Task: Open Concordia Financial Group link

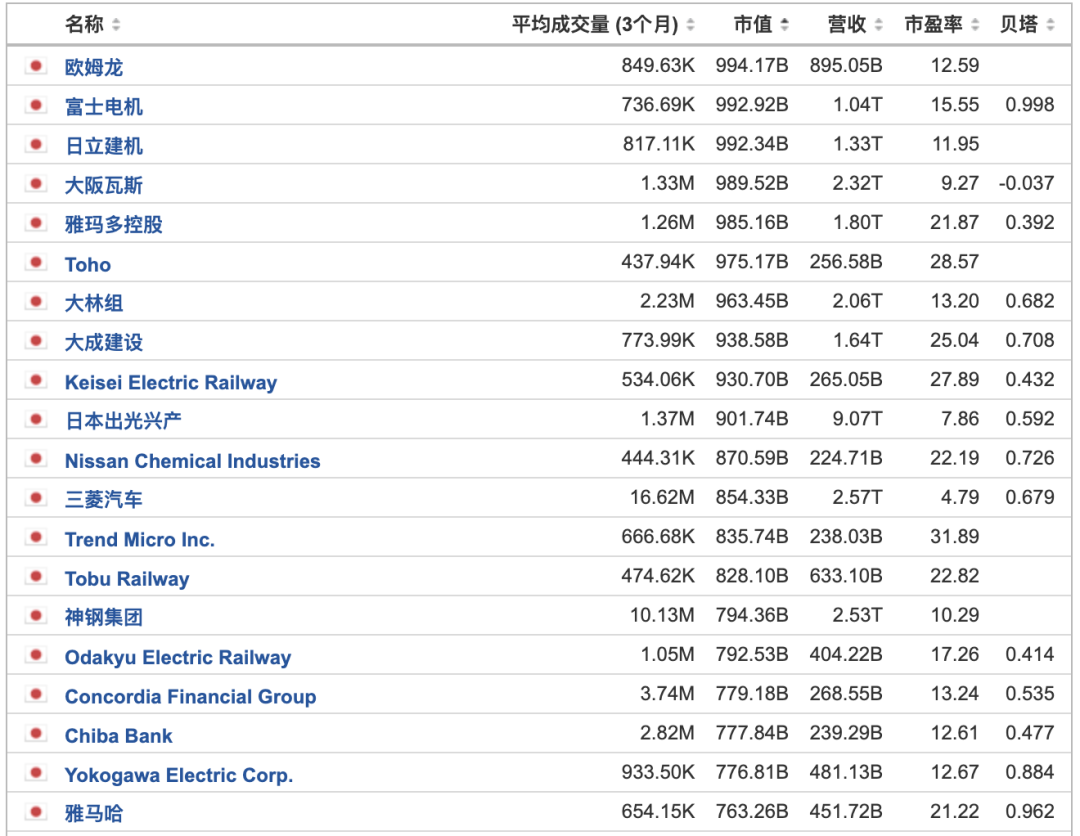Action: (x=191, y=697)
